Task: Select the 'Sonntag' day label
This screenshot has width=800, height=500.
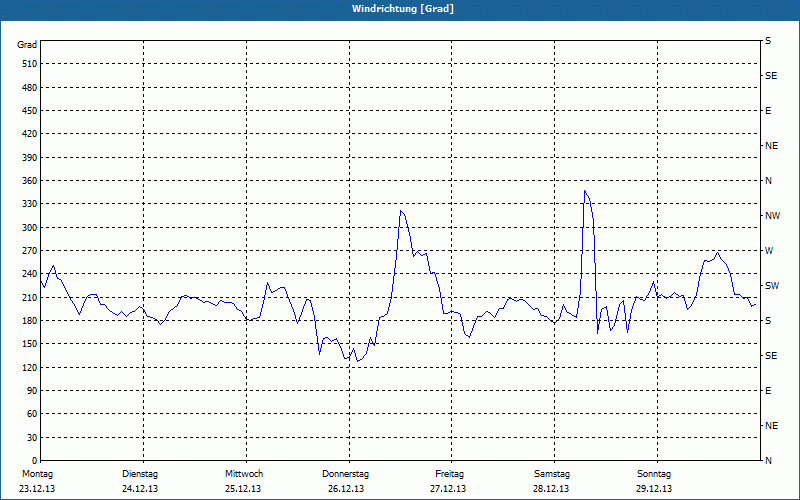Action: (654, 474)
